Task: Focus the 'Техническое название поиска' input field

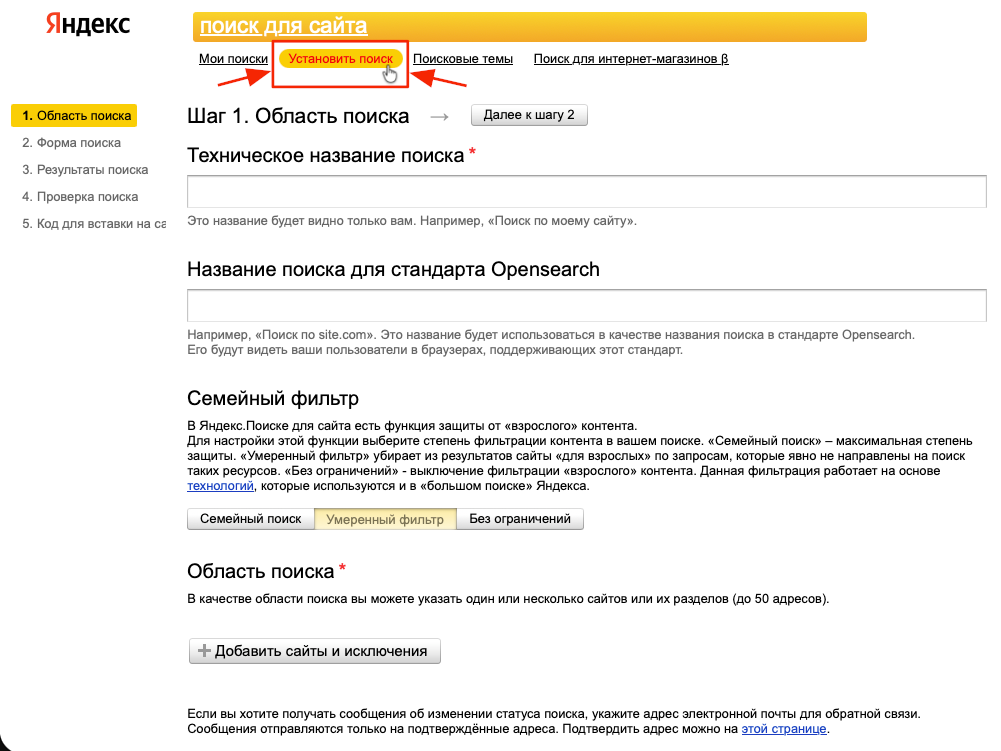Action: pyautogui.click(x=587, y=192)
